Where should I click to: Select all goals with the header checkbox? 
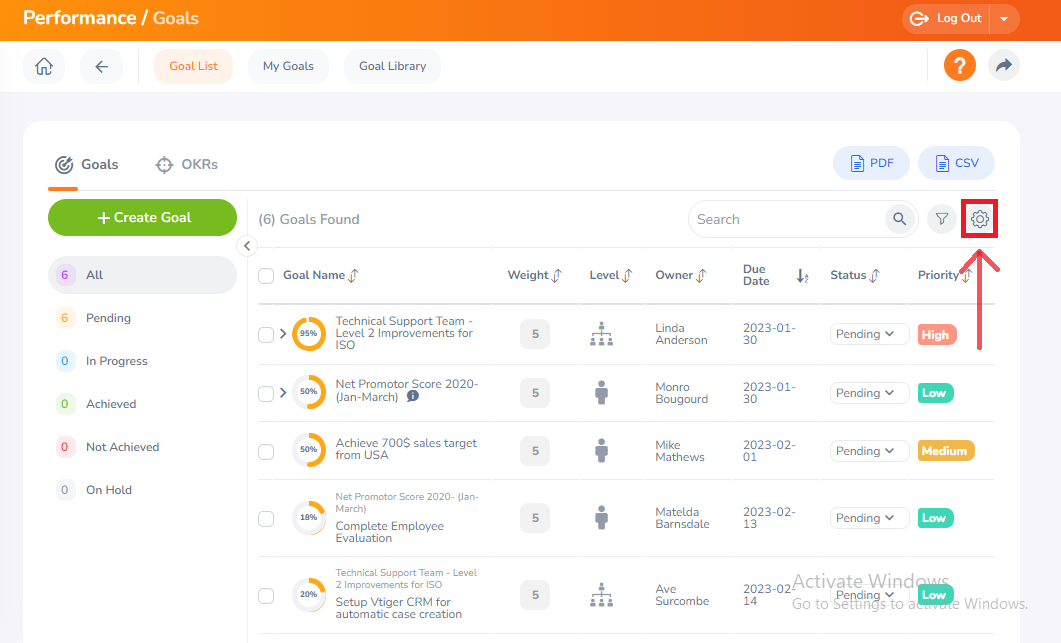266,275
